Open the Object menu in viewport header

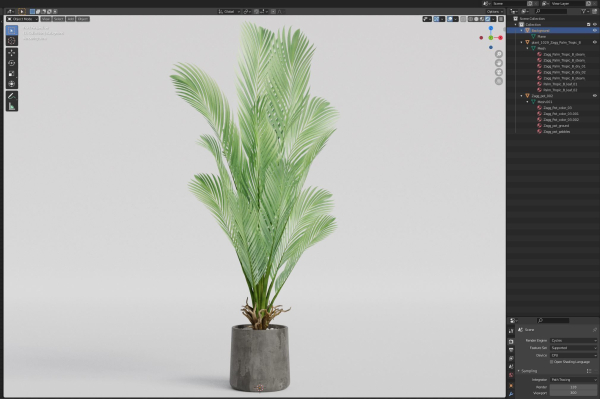[83, 19]
